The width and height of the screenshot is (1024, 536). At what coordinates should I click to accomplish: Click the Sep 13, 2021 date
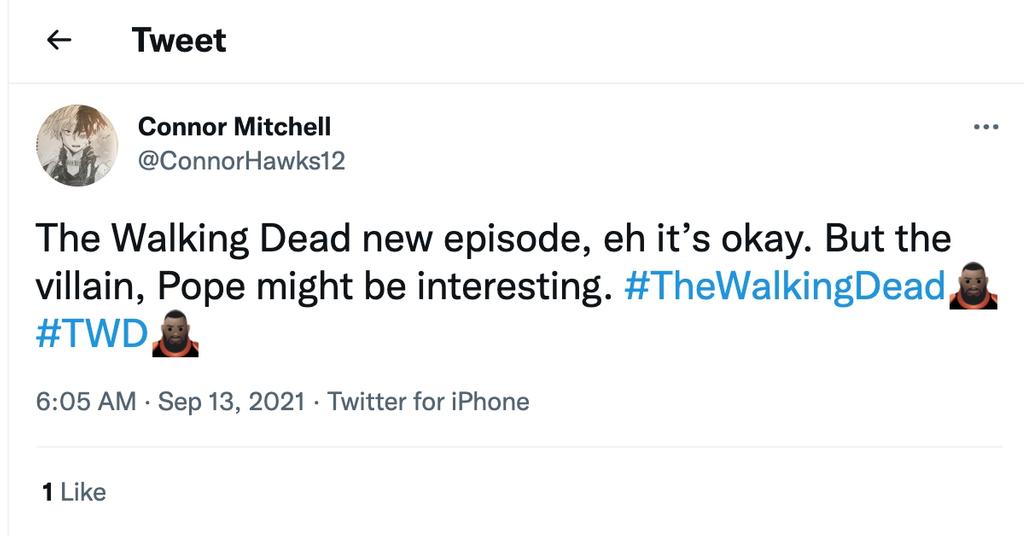[231, 402]
